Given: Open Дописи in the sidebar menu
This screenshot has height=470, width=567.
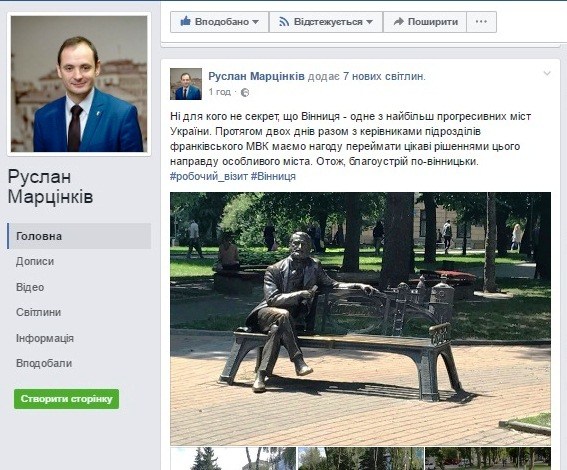Looking at the screenshot, I should [x=35, y=261].
